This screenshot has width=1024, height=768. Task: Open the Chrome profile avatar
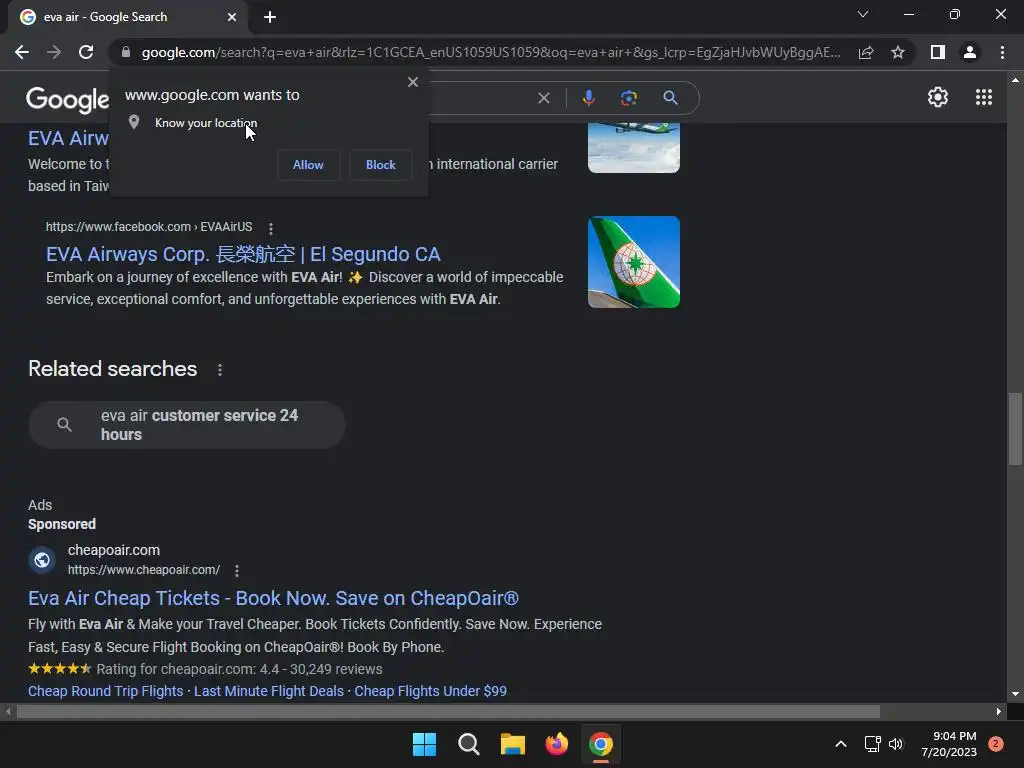970,52
